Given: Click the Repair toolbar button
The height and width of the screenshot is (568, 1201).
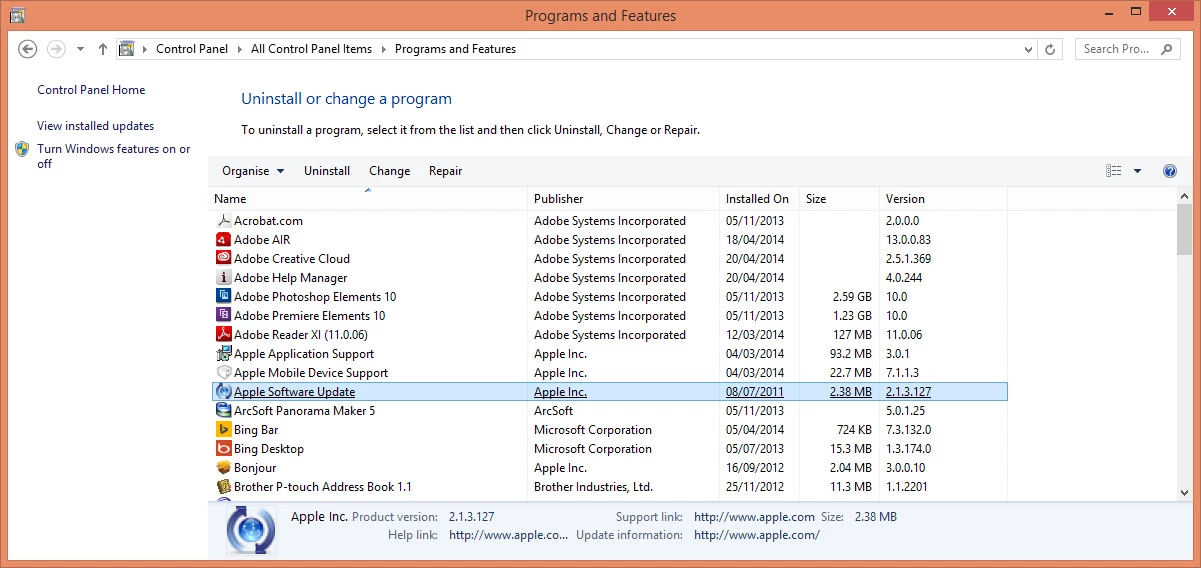Looking at the screenshot, I should [x=445, y=171].
